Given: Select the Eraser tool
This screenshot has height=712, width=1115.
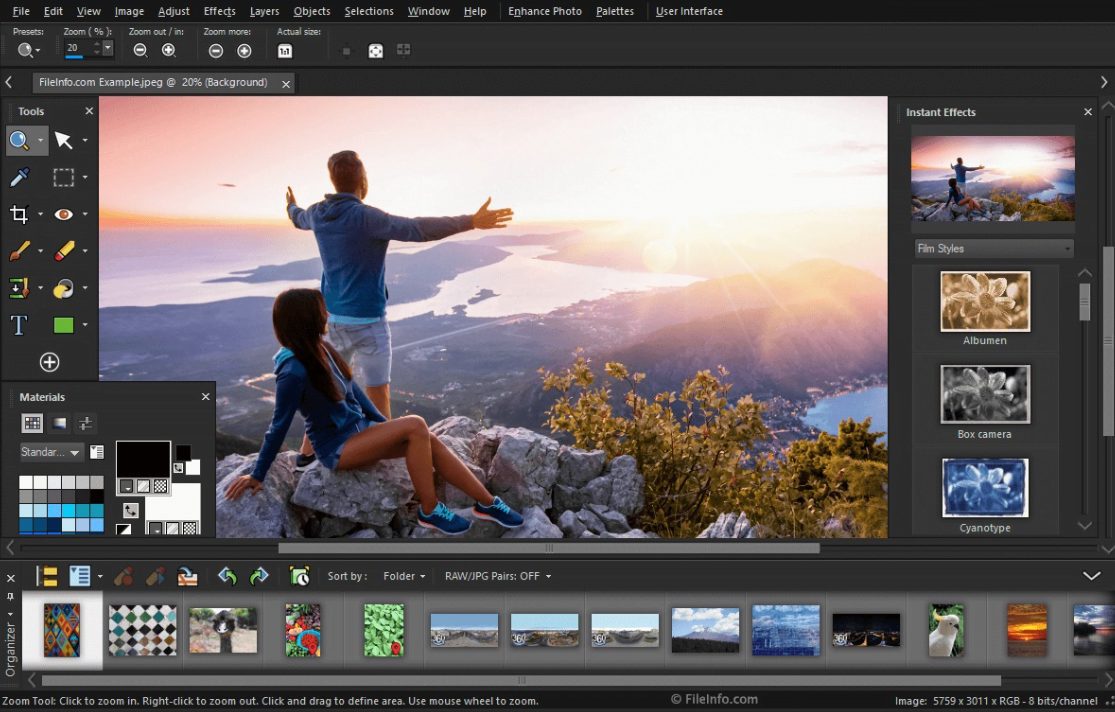Looking at the screenshot, I should (x=66, y=250).
